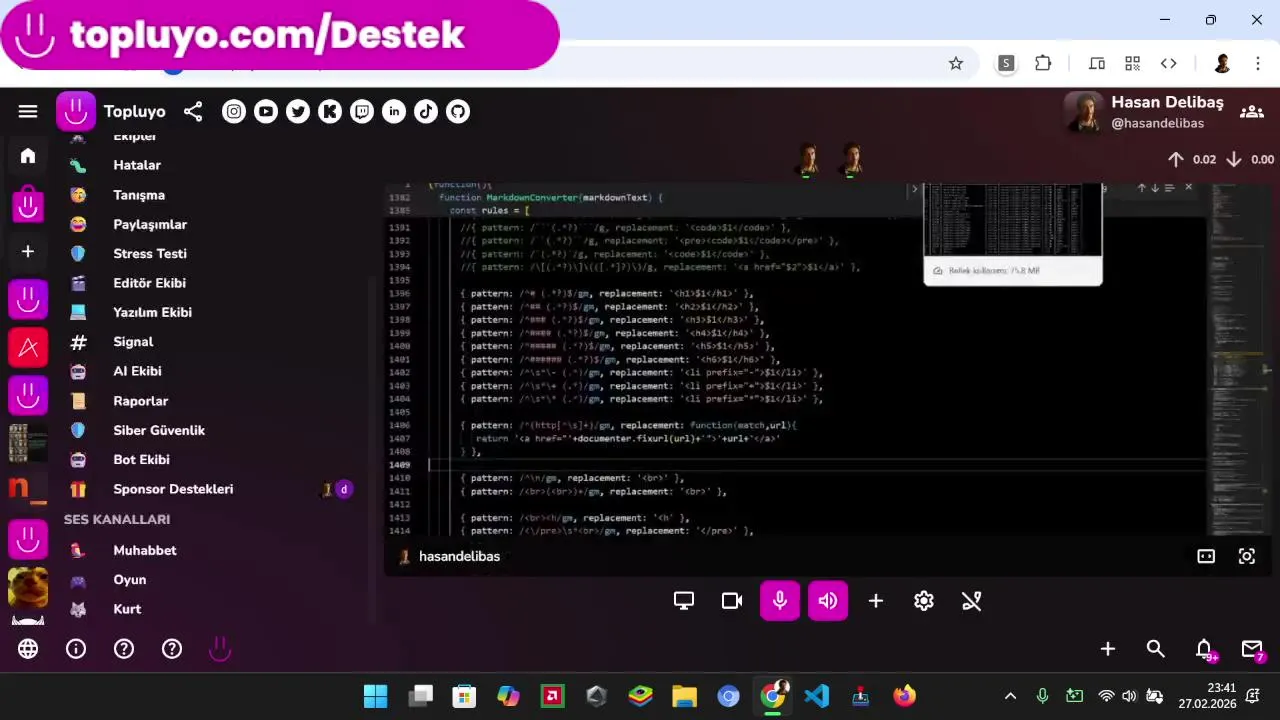Image resolution: width=1280 pixels, height=720 pixels.
Task: Toggle the camera in call controls
Action: pyautogui.click(x=732, y=601)
